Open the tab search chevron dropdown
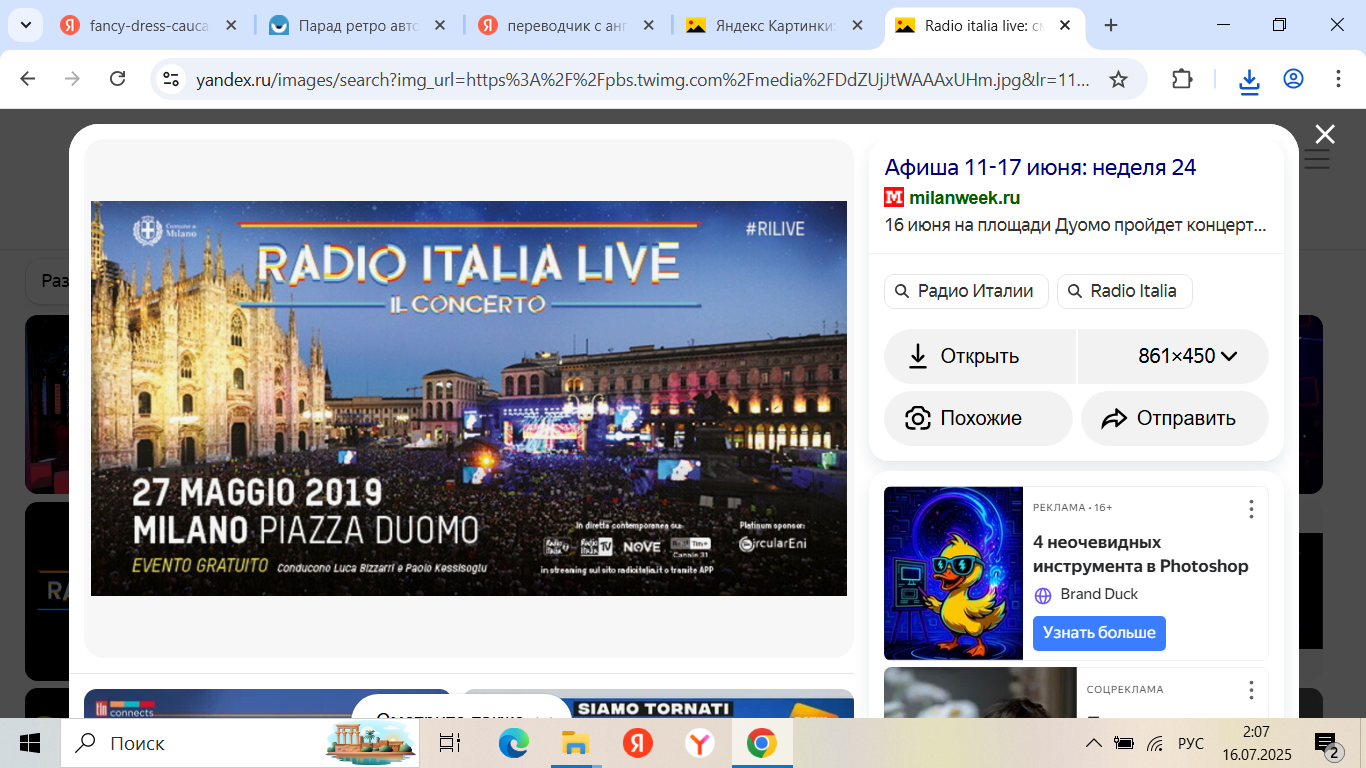The image size is (1366, 768). click(x=26, y=25)
